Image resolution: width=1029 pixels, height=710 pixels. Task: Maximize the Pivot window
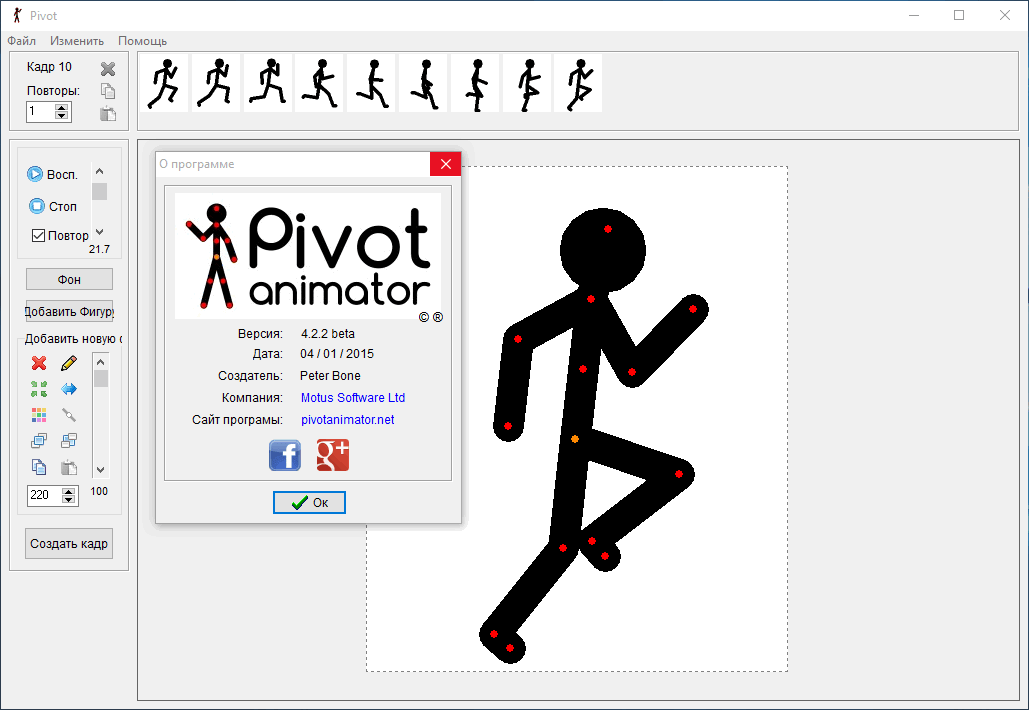tap(959, 15)
